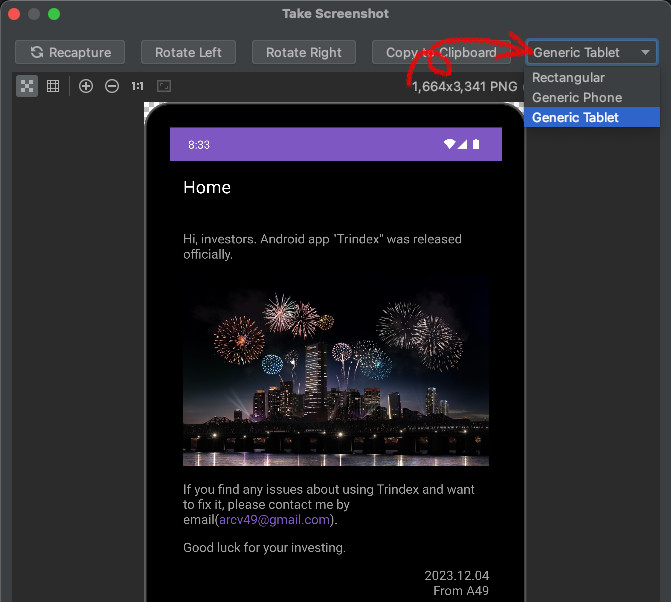Toggle the chessboard transparency icon

tap(27, 86)
